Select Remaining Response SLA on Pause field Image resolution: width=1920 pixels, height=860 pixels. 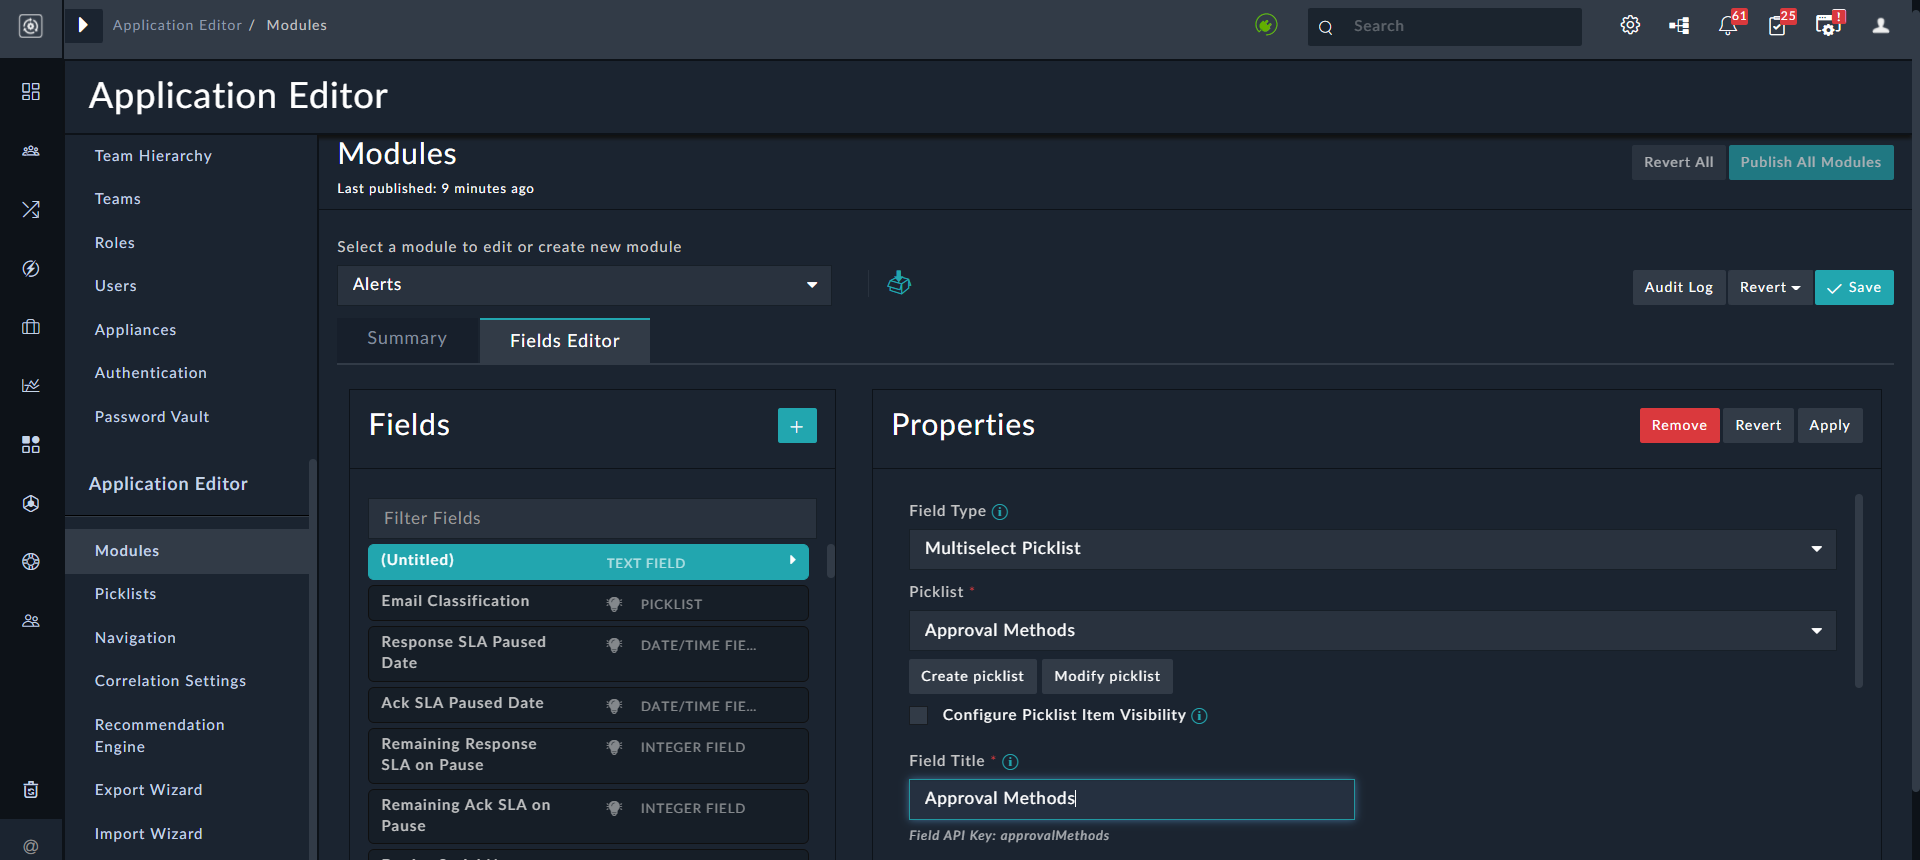coord(588,755)
